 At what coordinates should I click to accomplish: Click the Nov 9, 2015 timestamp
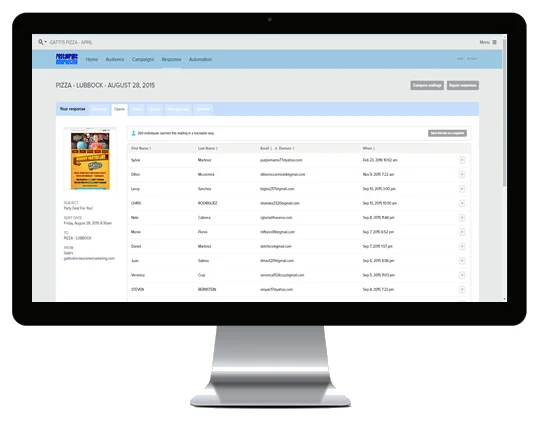(378, 174)
